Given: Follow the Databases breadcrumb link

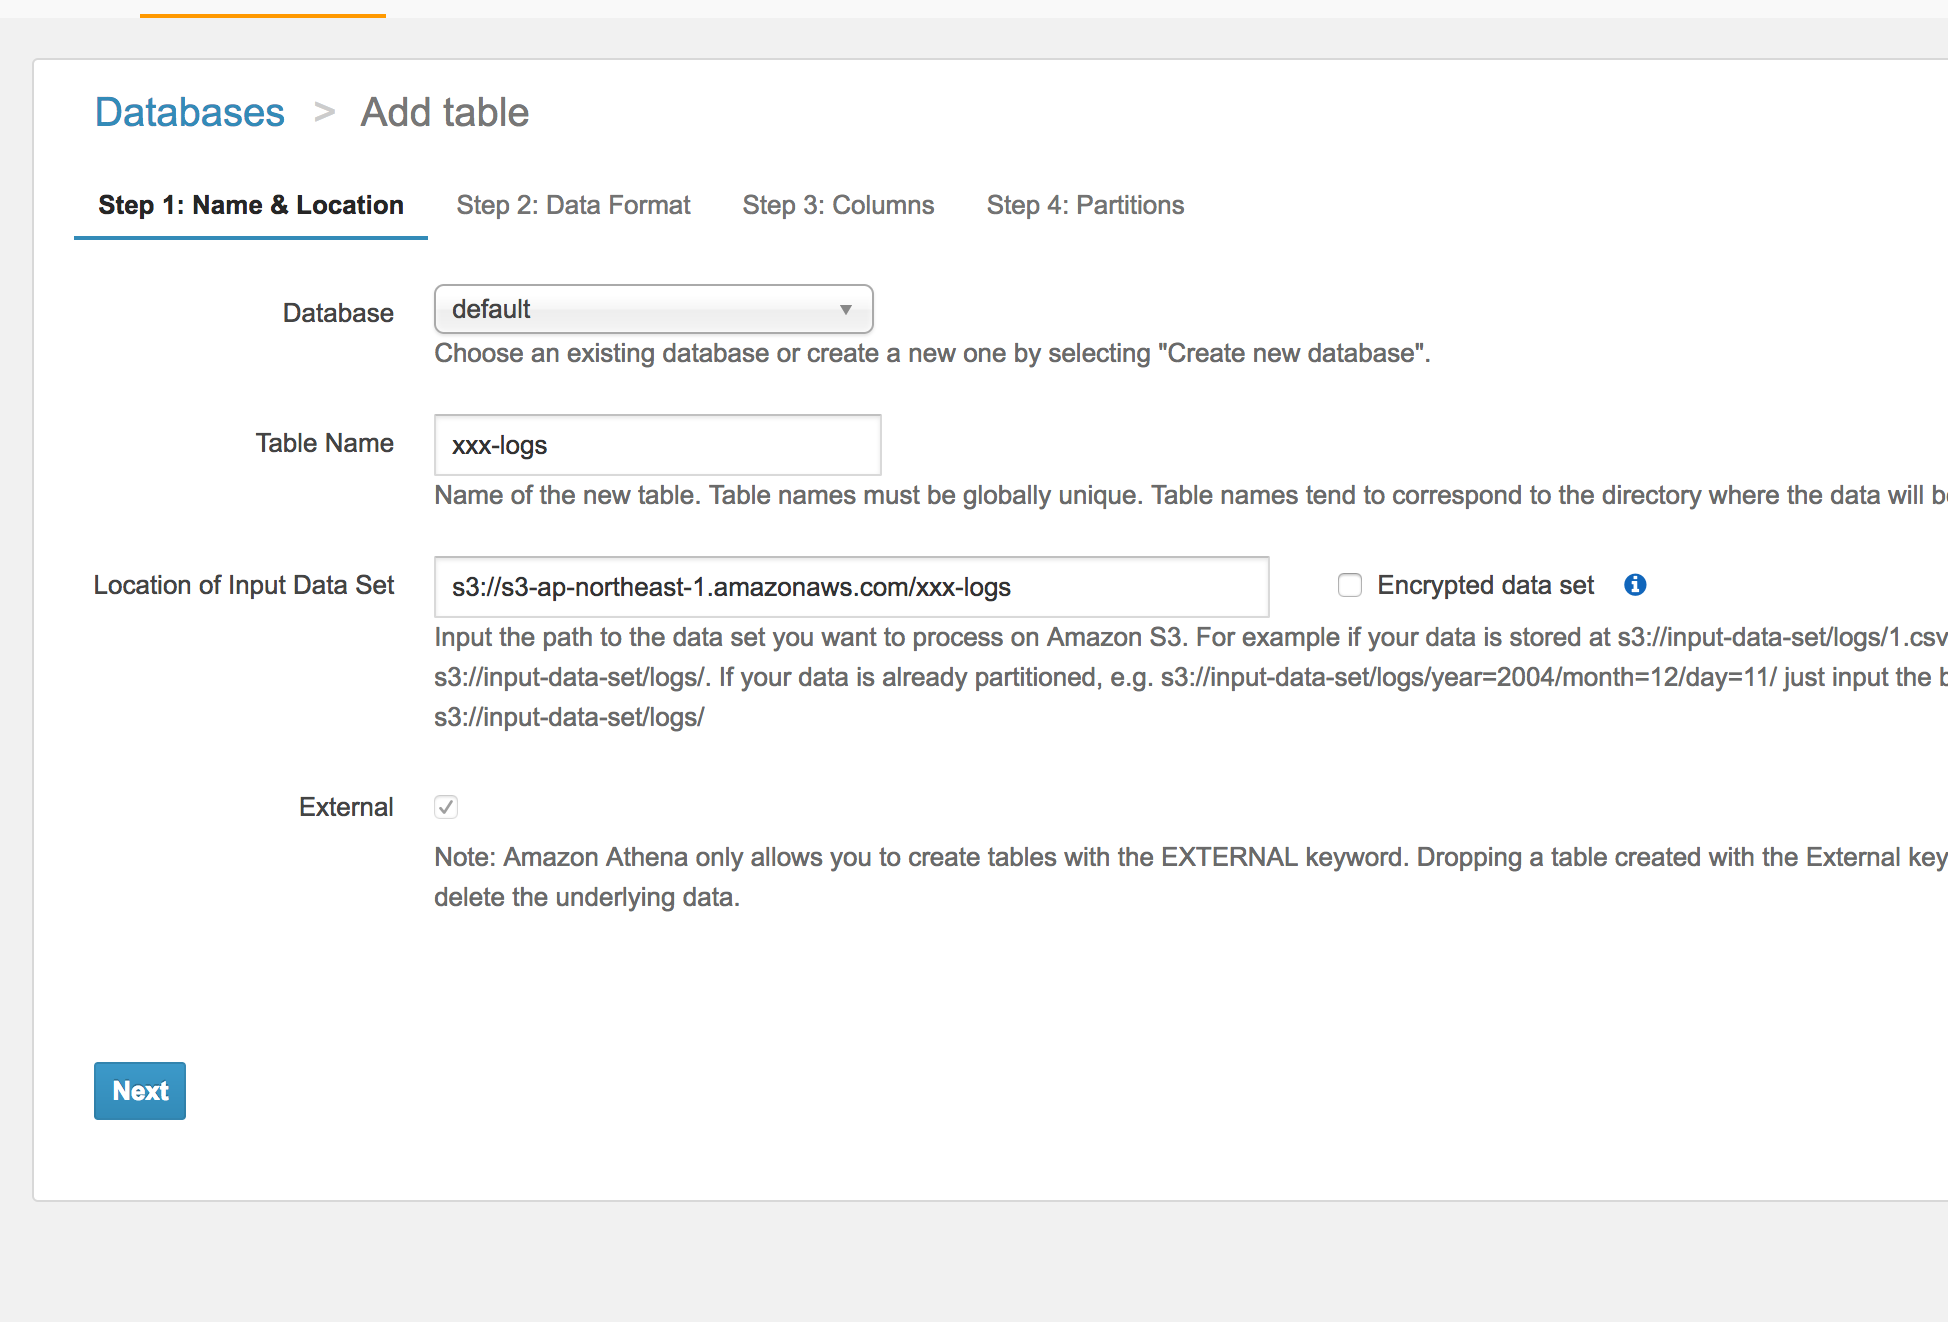Looking at the screenshot, I should [190, 112].
